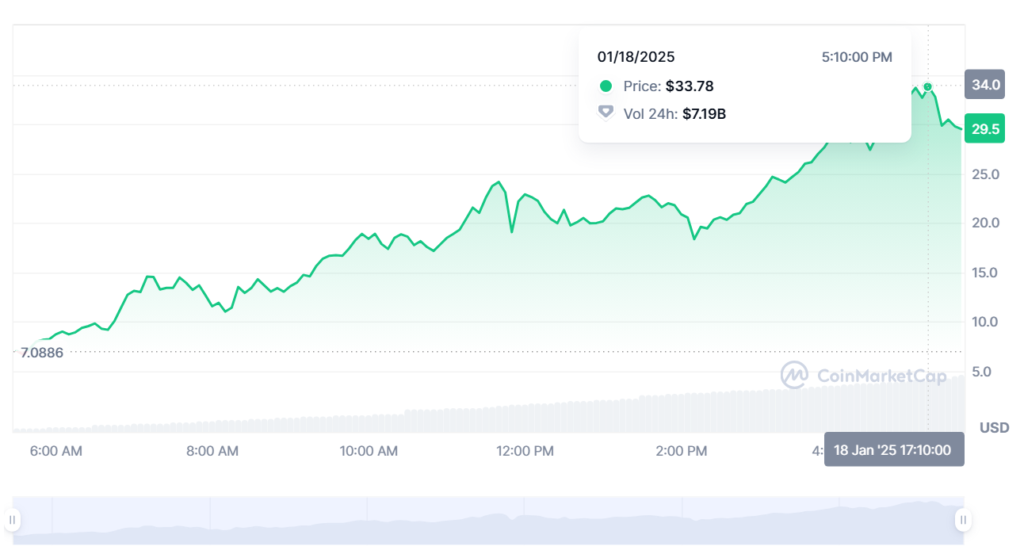The height and width of the screenshot is (550, 1024).
Task: Click the volume shield icon in tooltip
Action: pos(606,112)
